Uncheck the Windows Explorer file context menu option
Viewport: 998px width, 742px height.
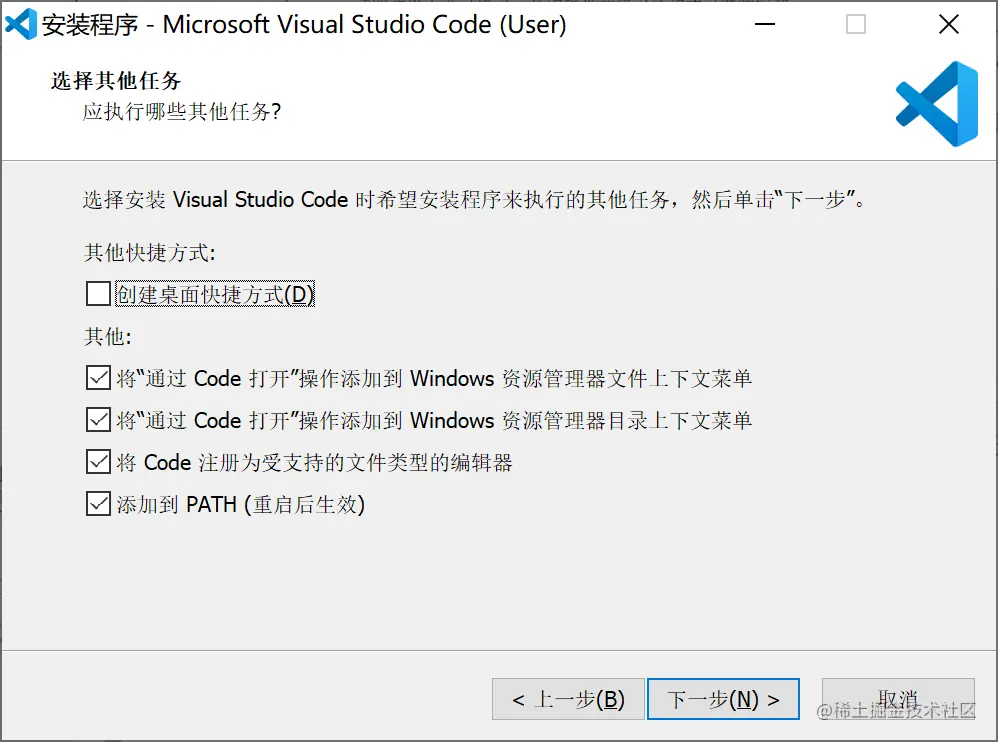[98, 378]
